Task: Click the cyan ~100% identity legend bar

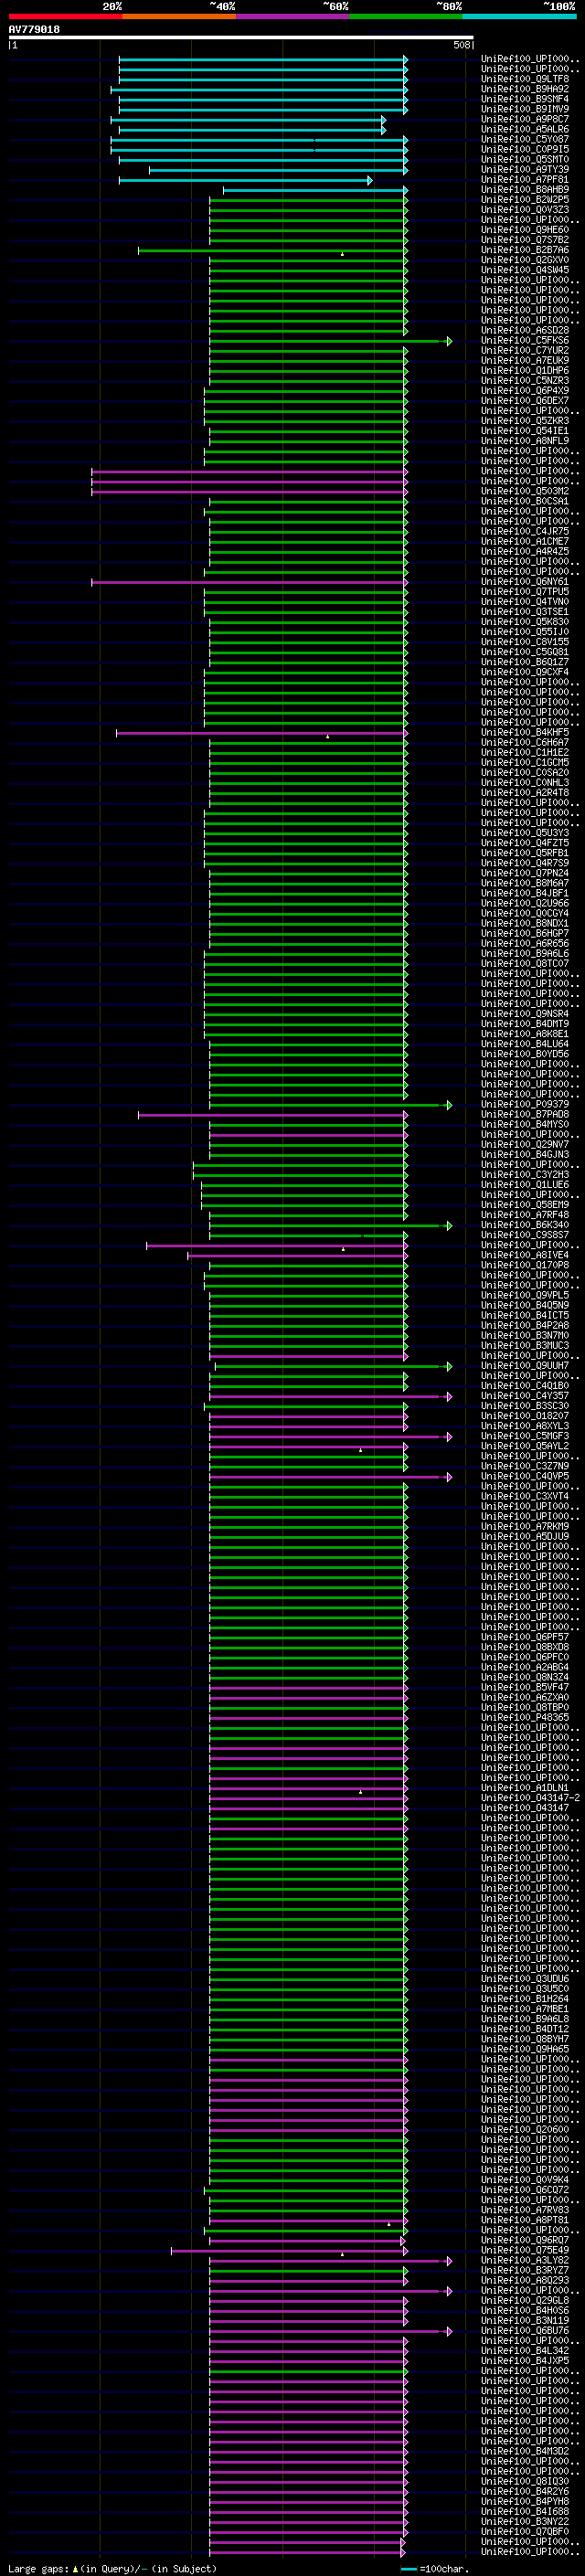Action: pyautogui.click(x=519, y=16)
